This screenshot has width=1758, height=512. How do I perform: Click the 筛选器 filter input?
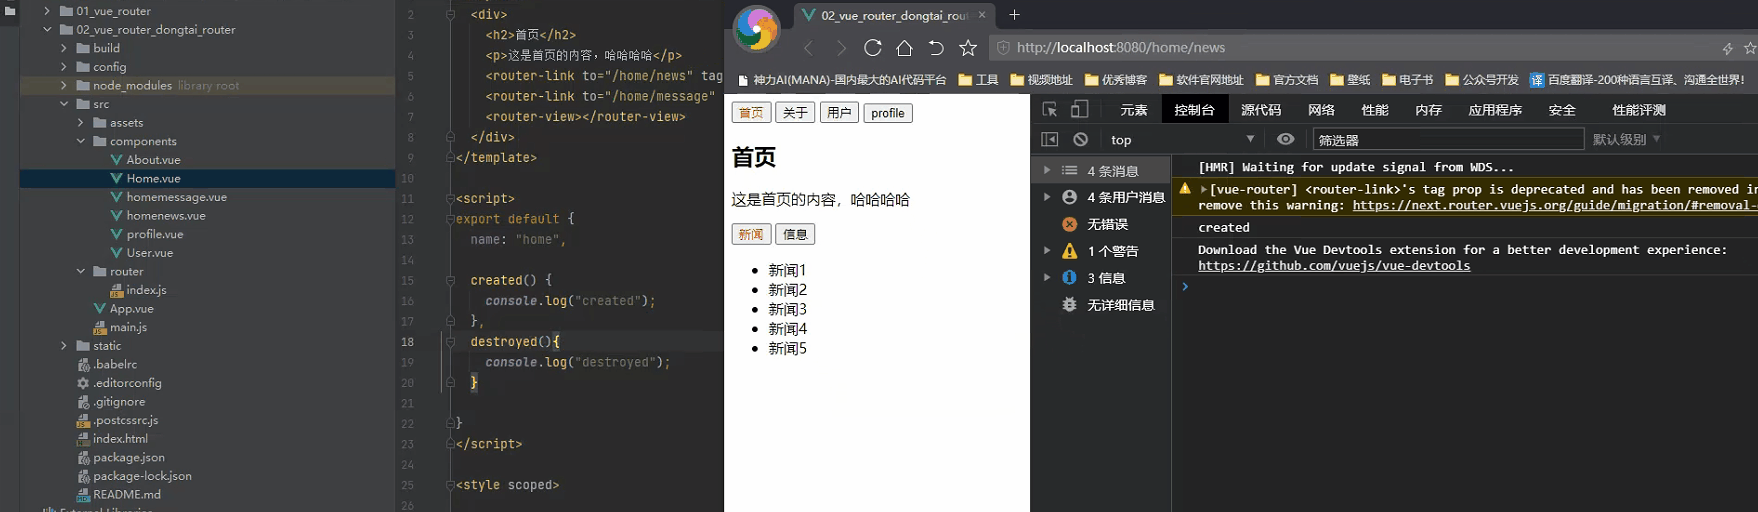point(1448,140)
